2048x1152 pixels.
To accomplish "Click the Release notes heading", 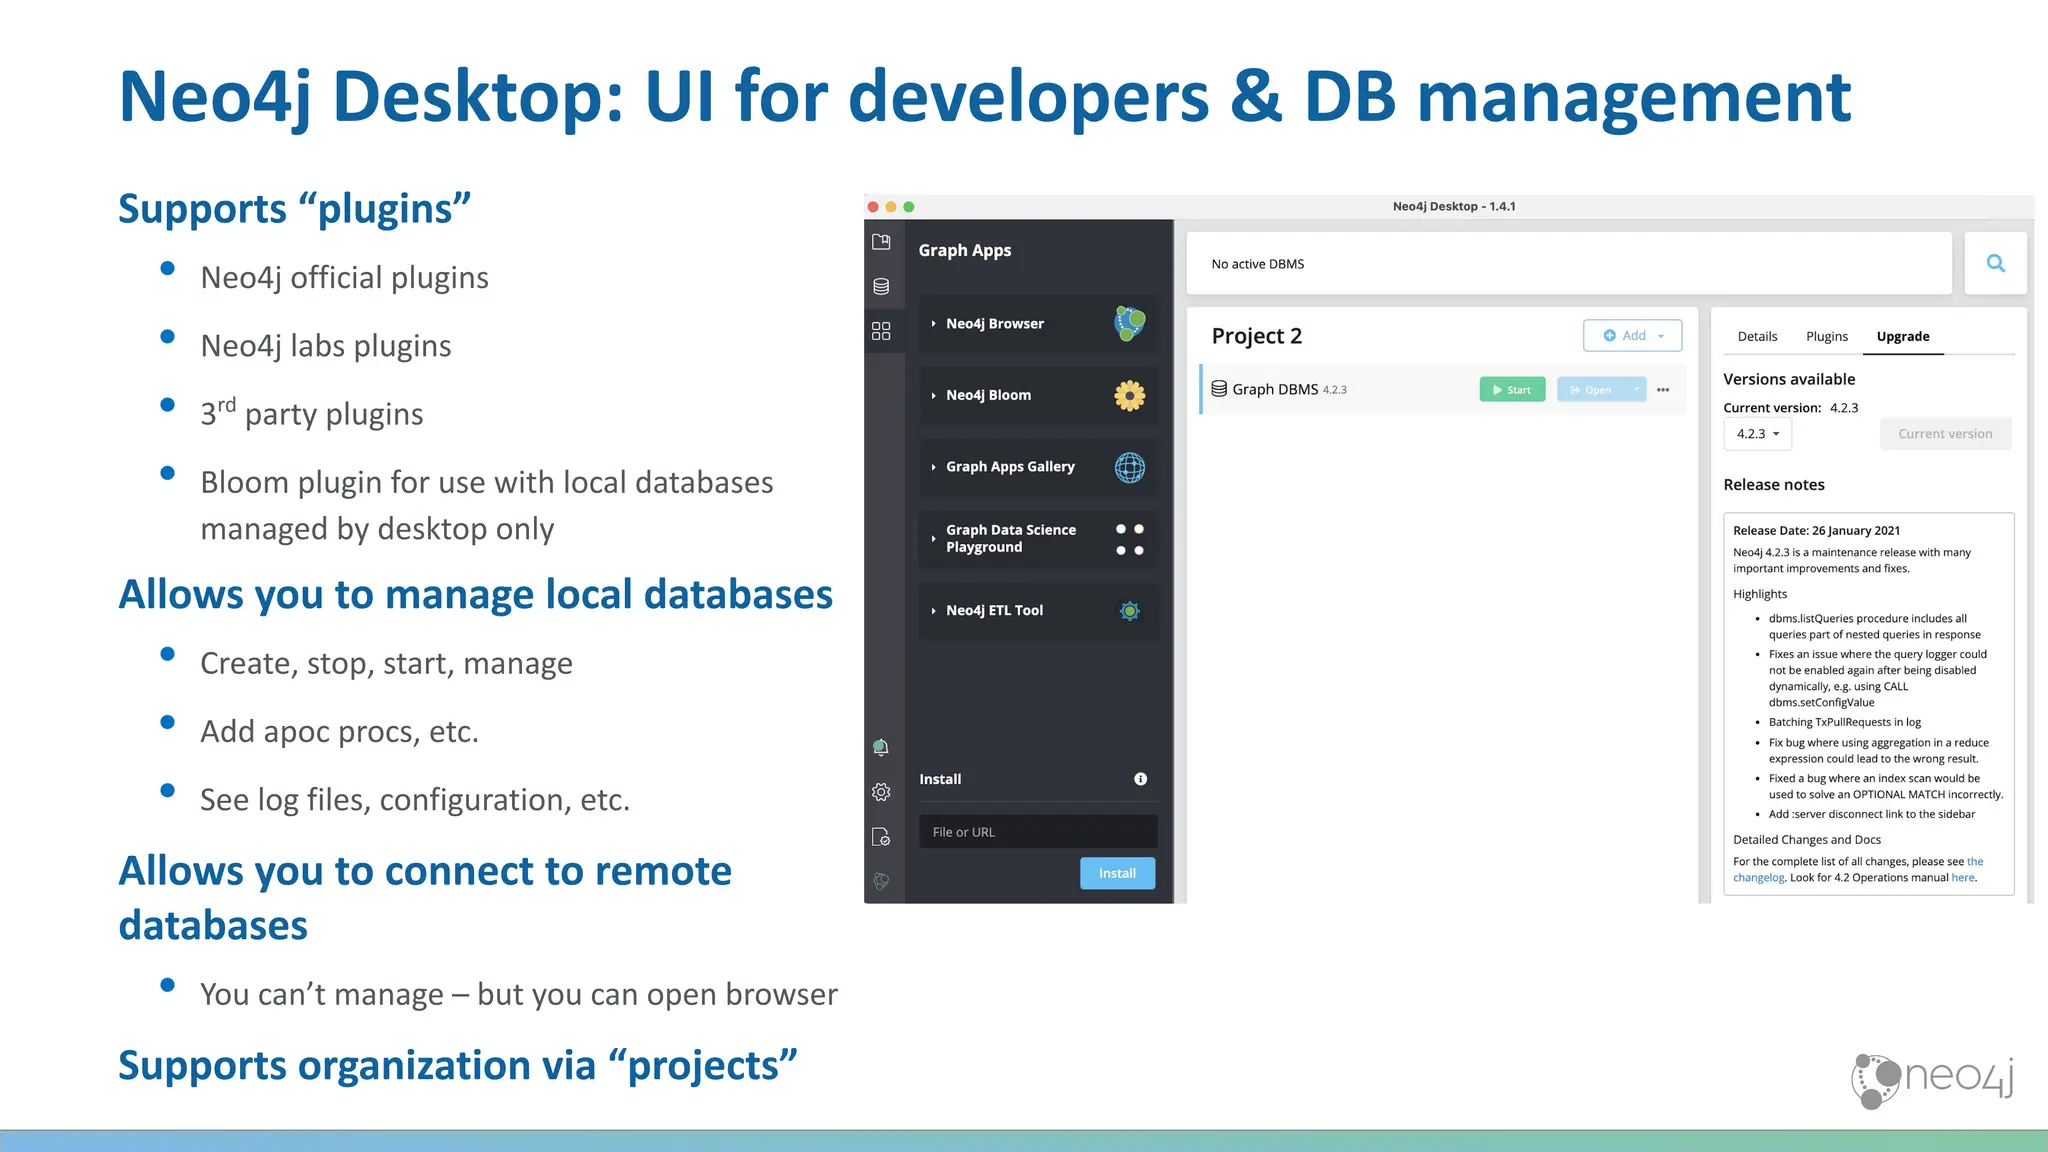I will point(1774,485).
